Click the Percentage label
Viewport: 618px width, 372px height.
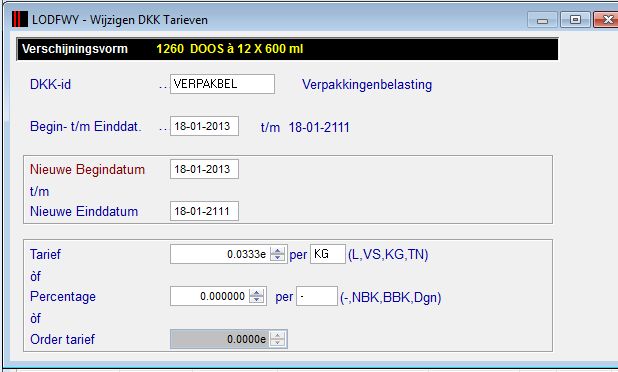[x=63, y=297]
